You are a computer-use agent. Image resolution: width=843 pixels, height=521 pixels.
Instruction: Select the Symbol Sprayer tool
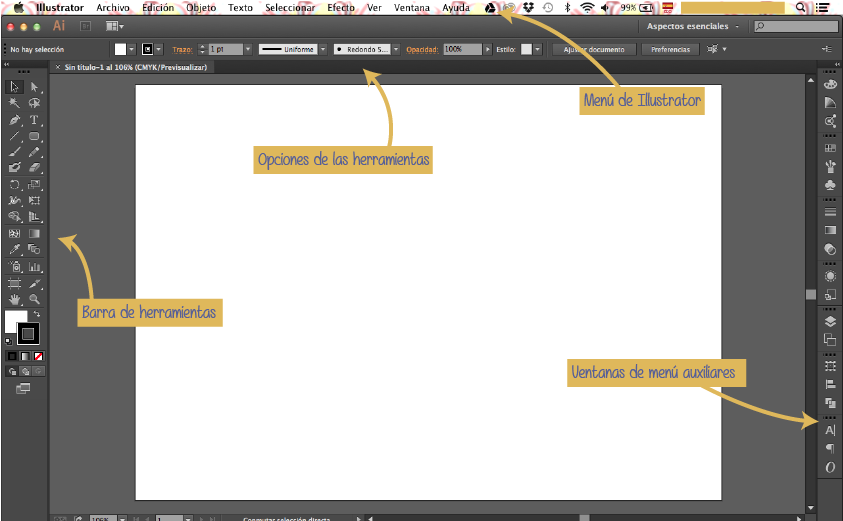pyautogui.click(x=15, y=267)
